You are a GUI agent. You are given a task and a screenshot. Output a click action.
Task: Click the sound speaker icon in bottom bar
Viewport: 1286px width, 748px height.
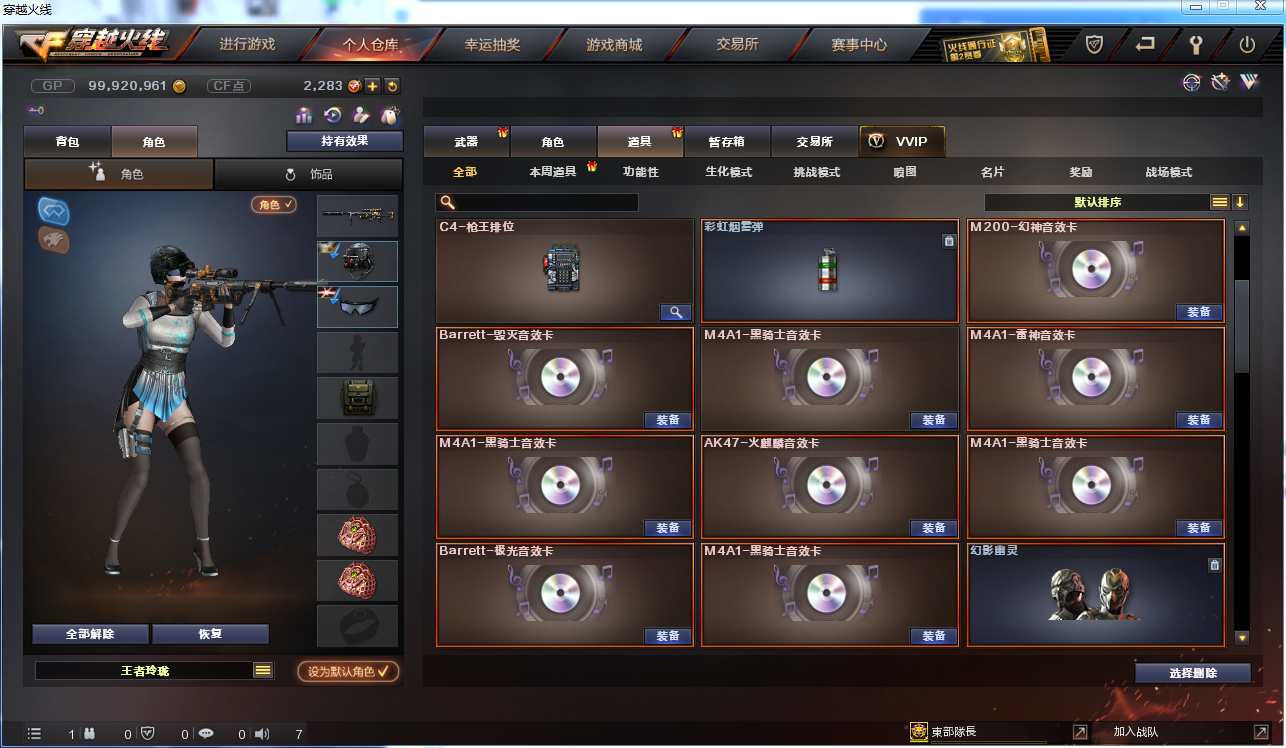point(262,734)
